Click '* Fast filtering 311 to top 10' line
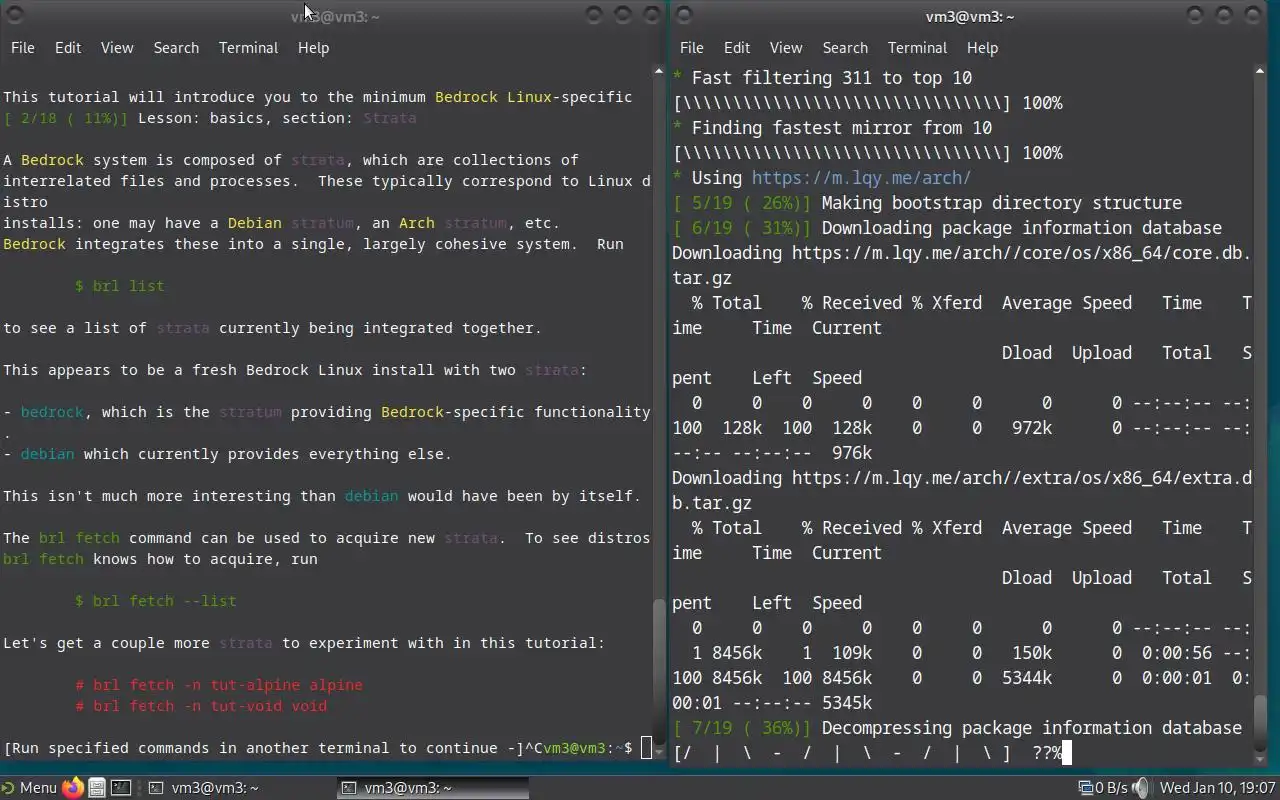Image resolution: width=1280 pixels, height=800 pixels. coord(822,78)
